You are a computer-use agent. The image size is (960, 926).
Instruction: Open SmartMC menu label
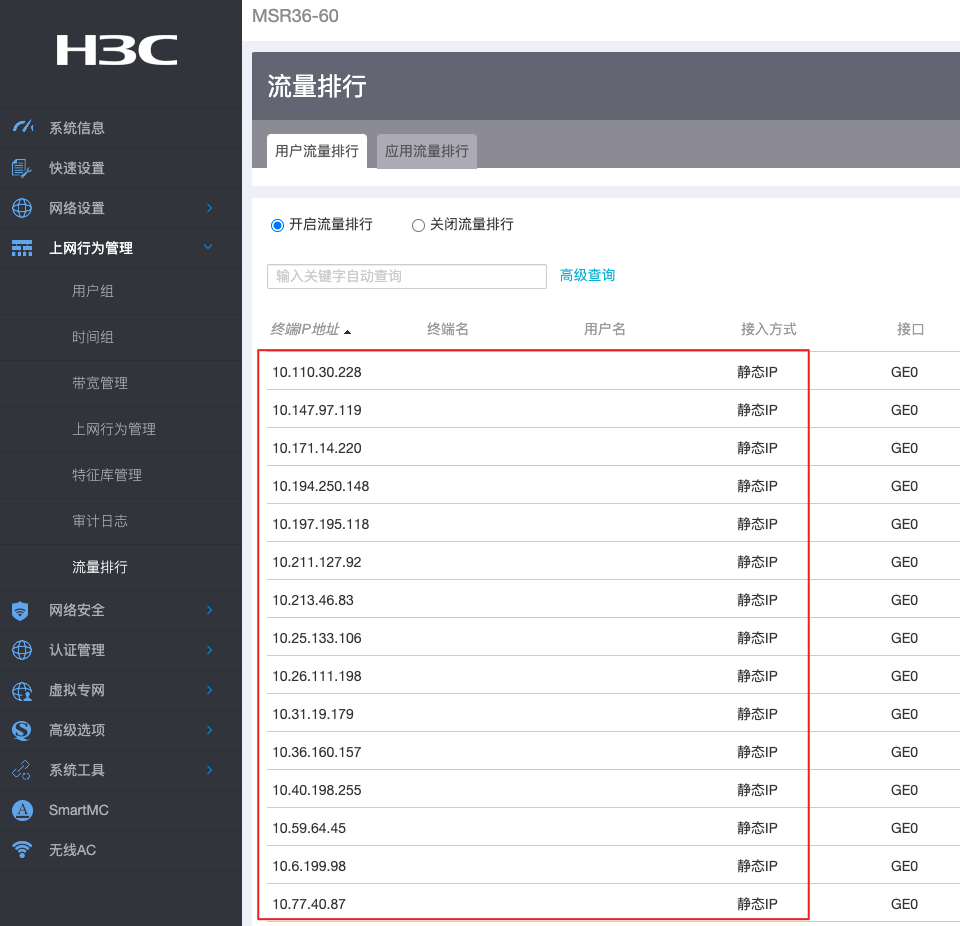click(79, 810)
